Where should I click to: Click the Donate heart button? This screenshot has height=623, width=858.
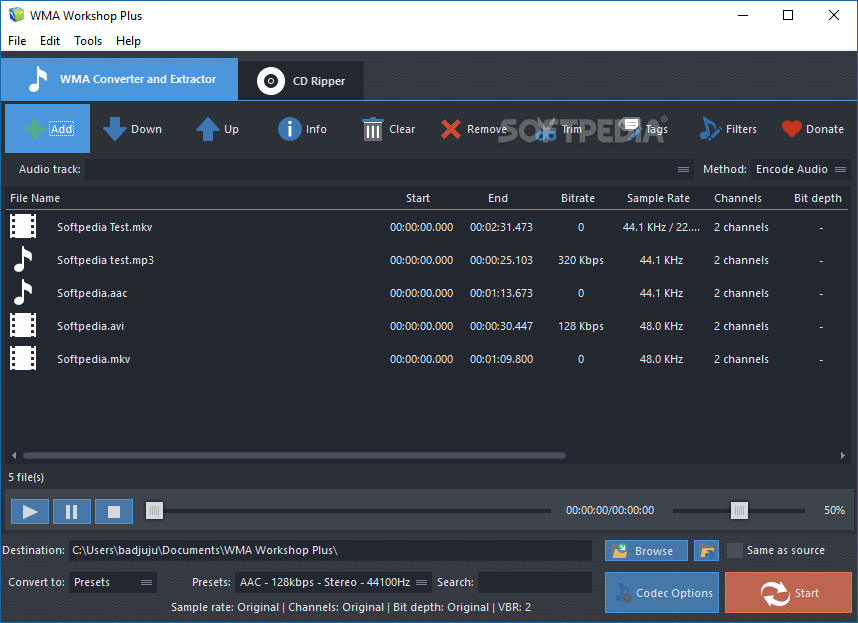[x=813, y=129]
